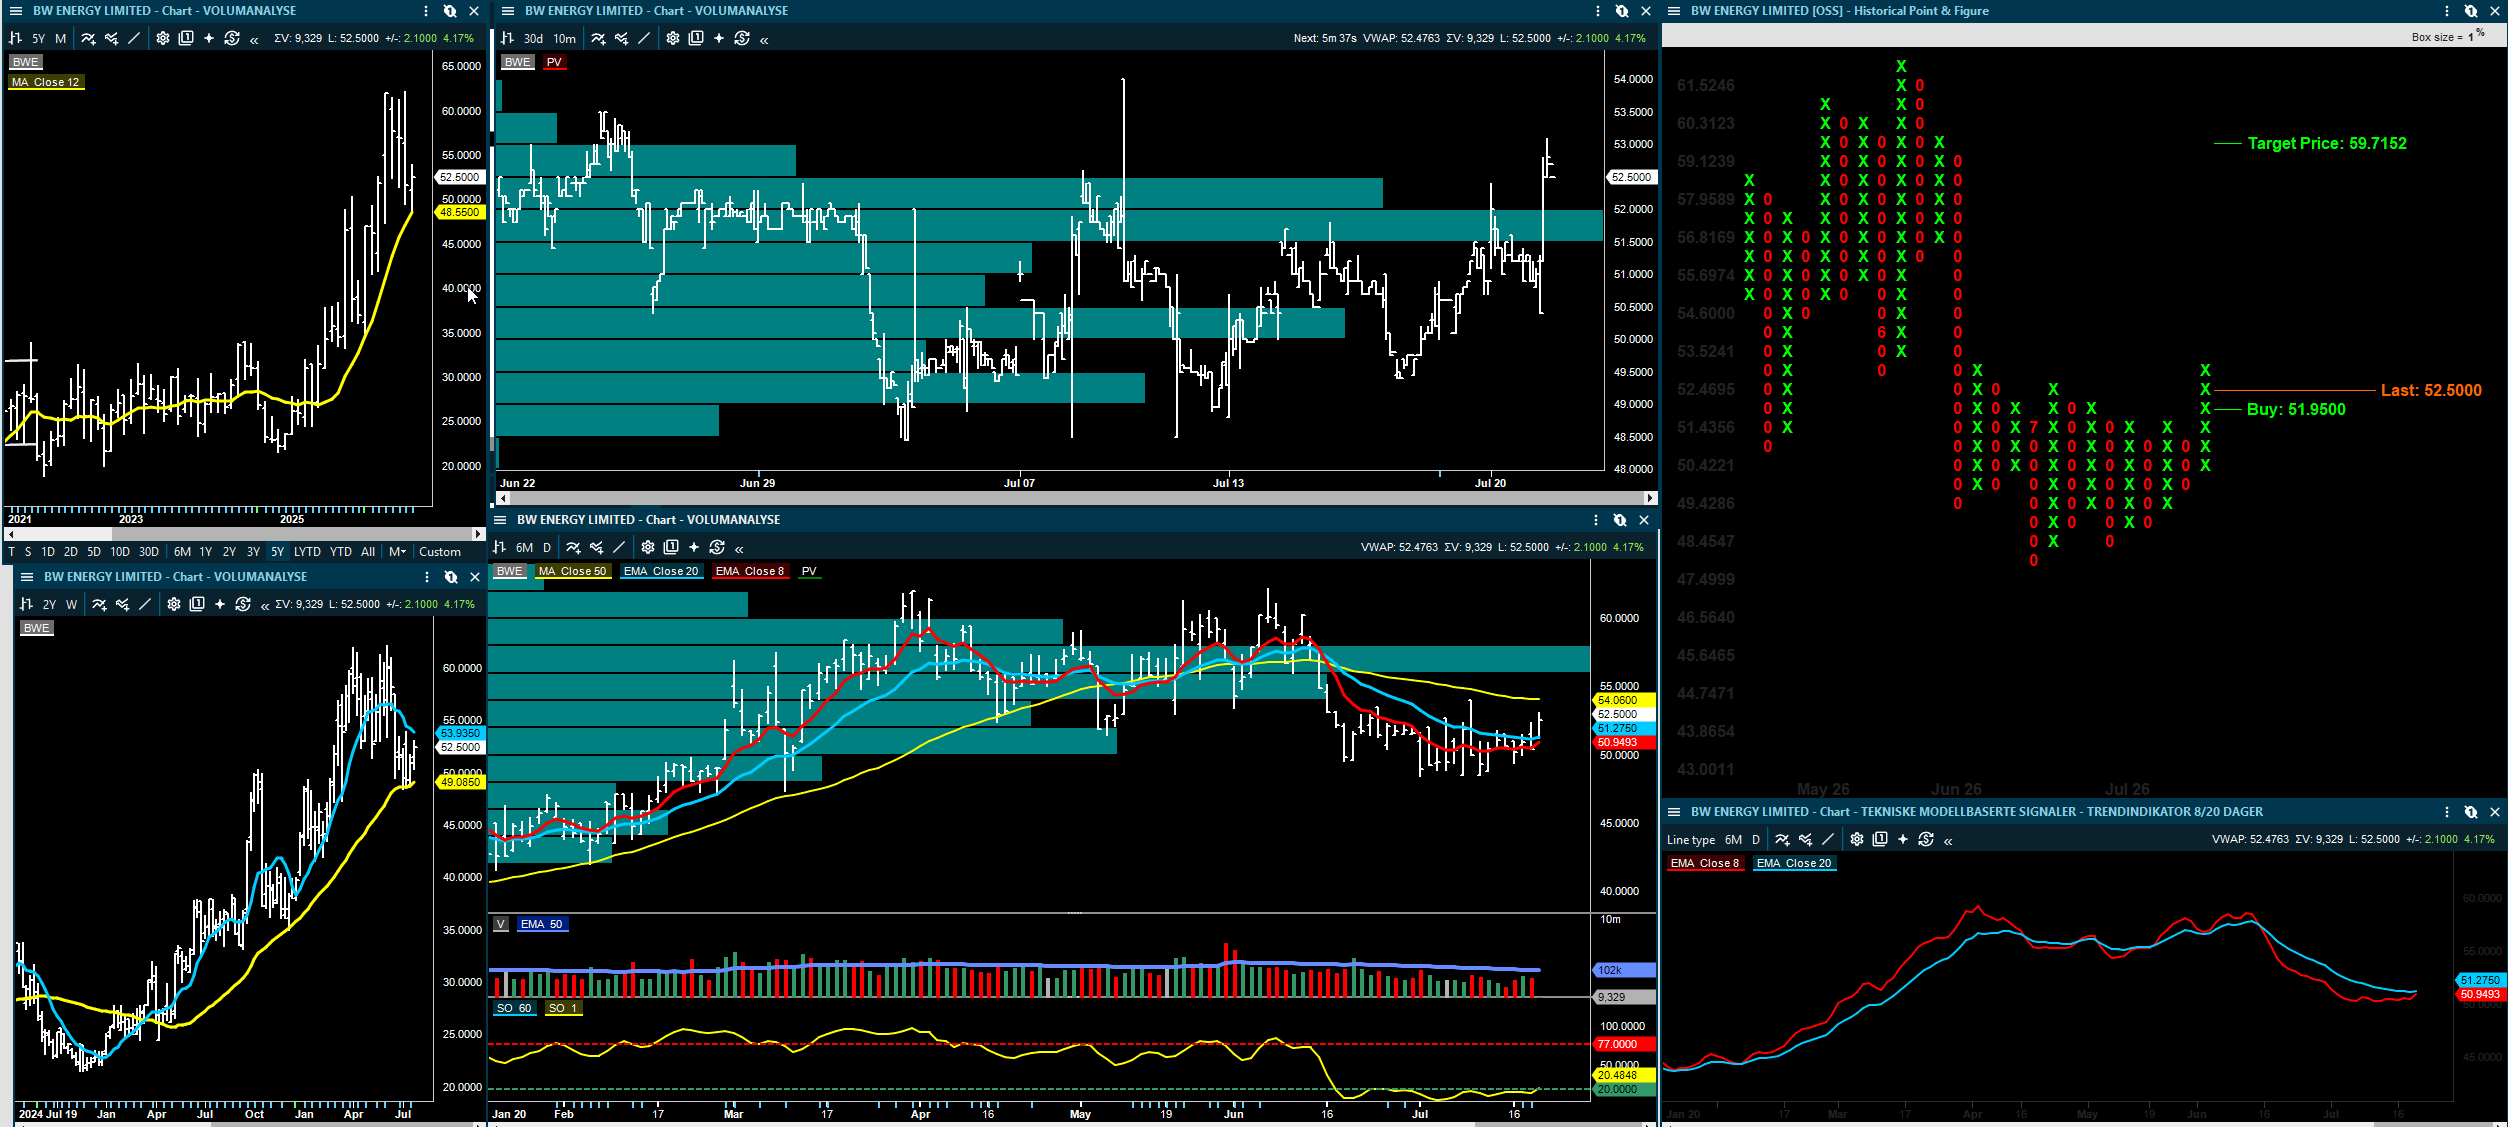The image size is (2508, 1127).
Task: Click the Box size setting in Point & Figure
Action: (x=2447, y=36)
